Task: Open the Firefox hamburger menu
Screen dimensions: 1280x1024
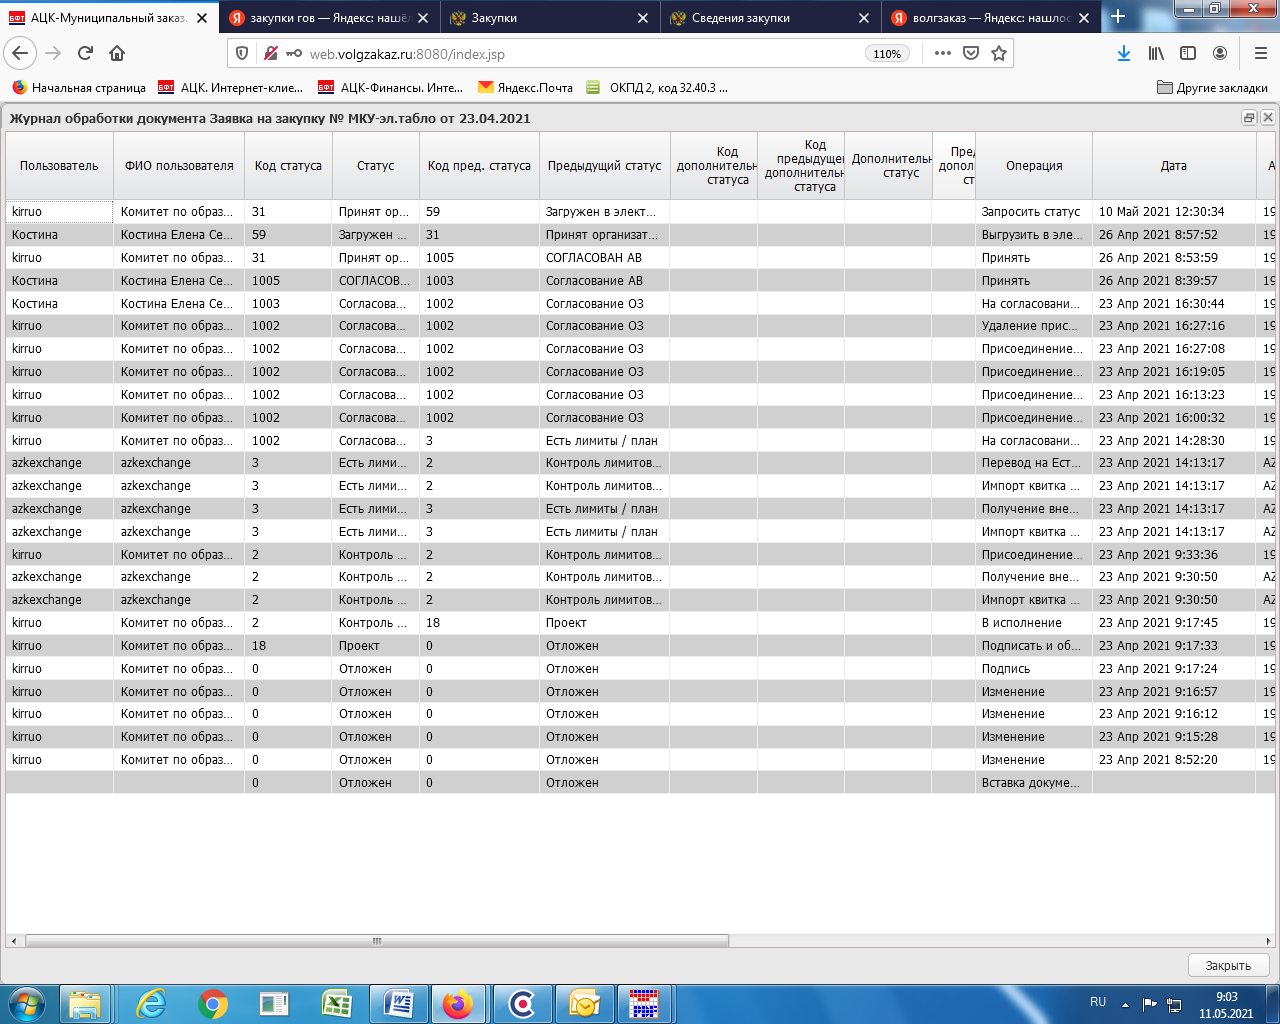Action: tap(1260, 54)
